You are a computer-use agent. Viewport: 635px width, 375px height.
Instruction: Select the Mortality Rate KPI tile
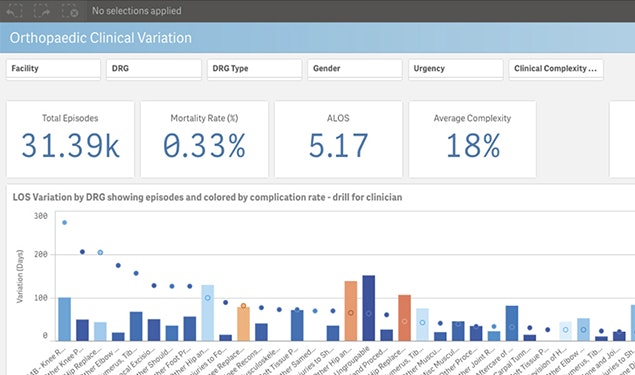point(204,139)
